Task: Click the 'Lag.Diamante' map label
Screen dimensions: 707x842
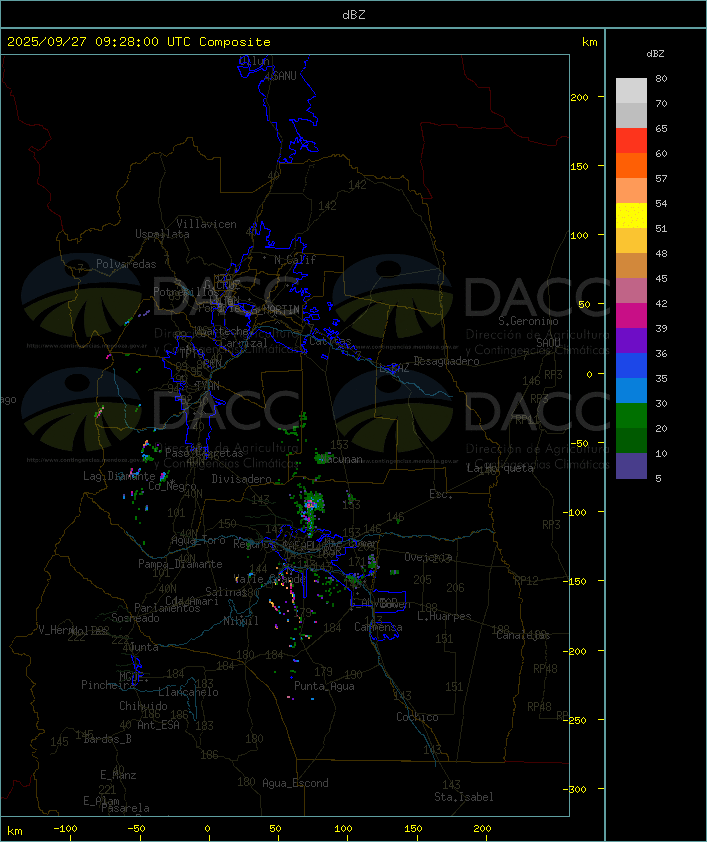Action: tap(119, 476)
